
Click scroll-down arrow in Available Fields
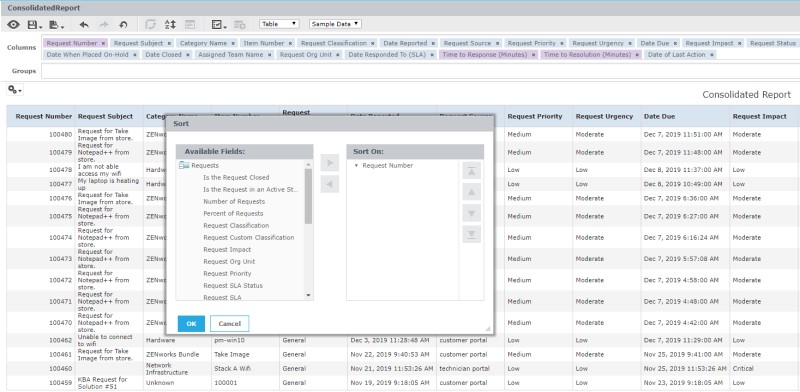pos(308,295)
